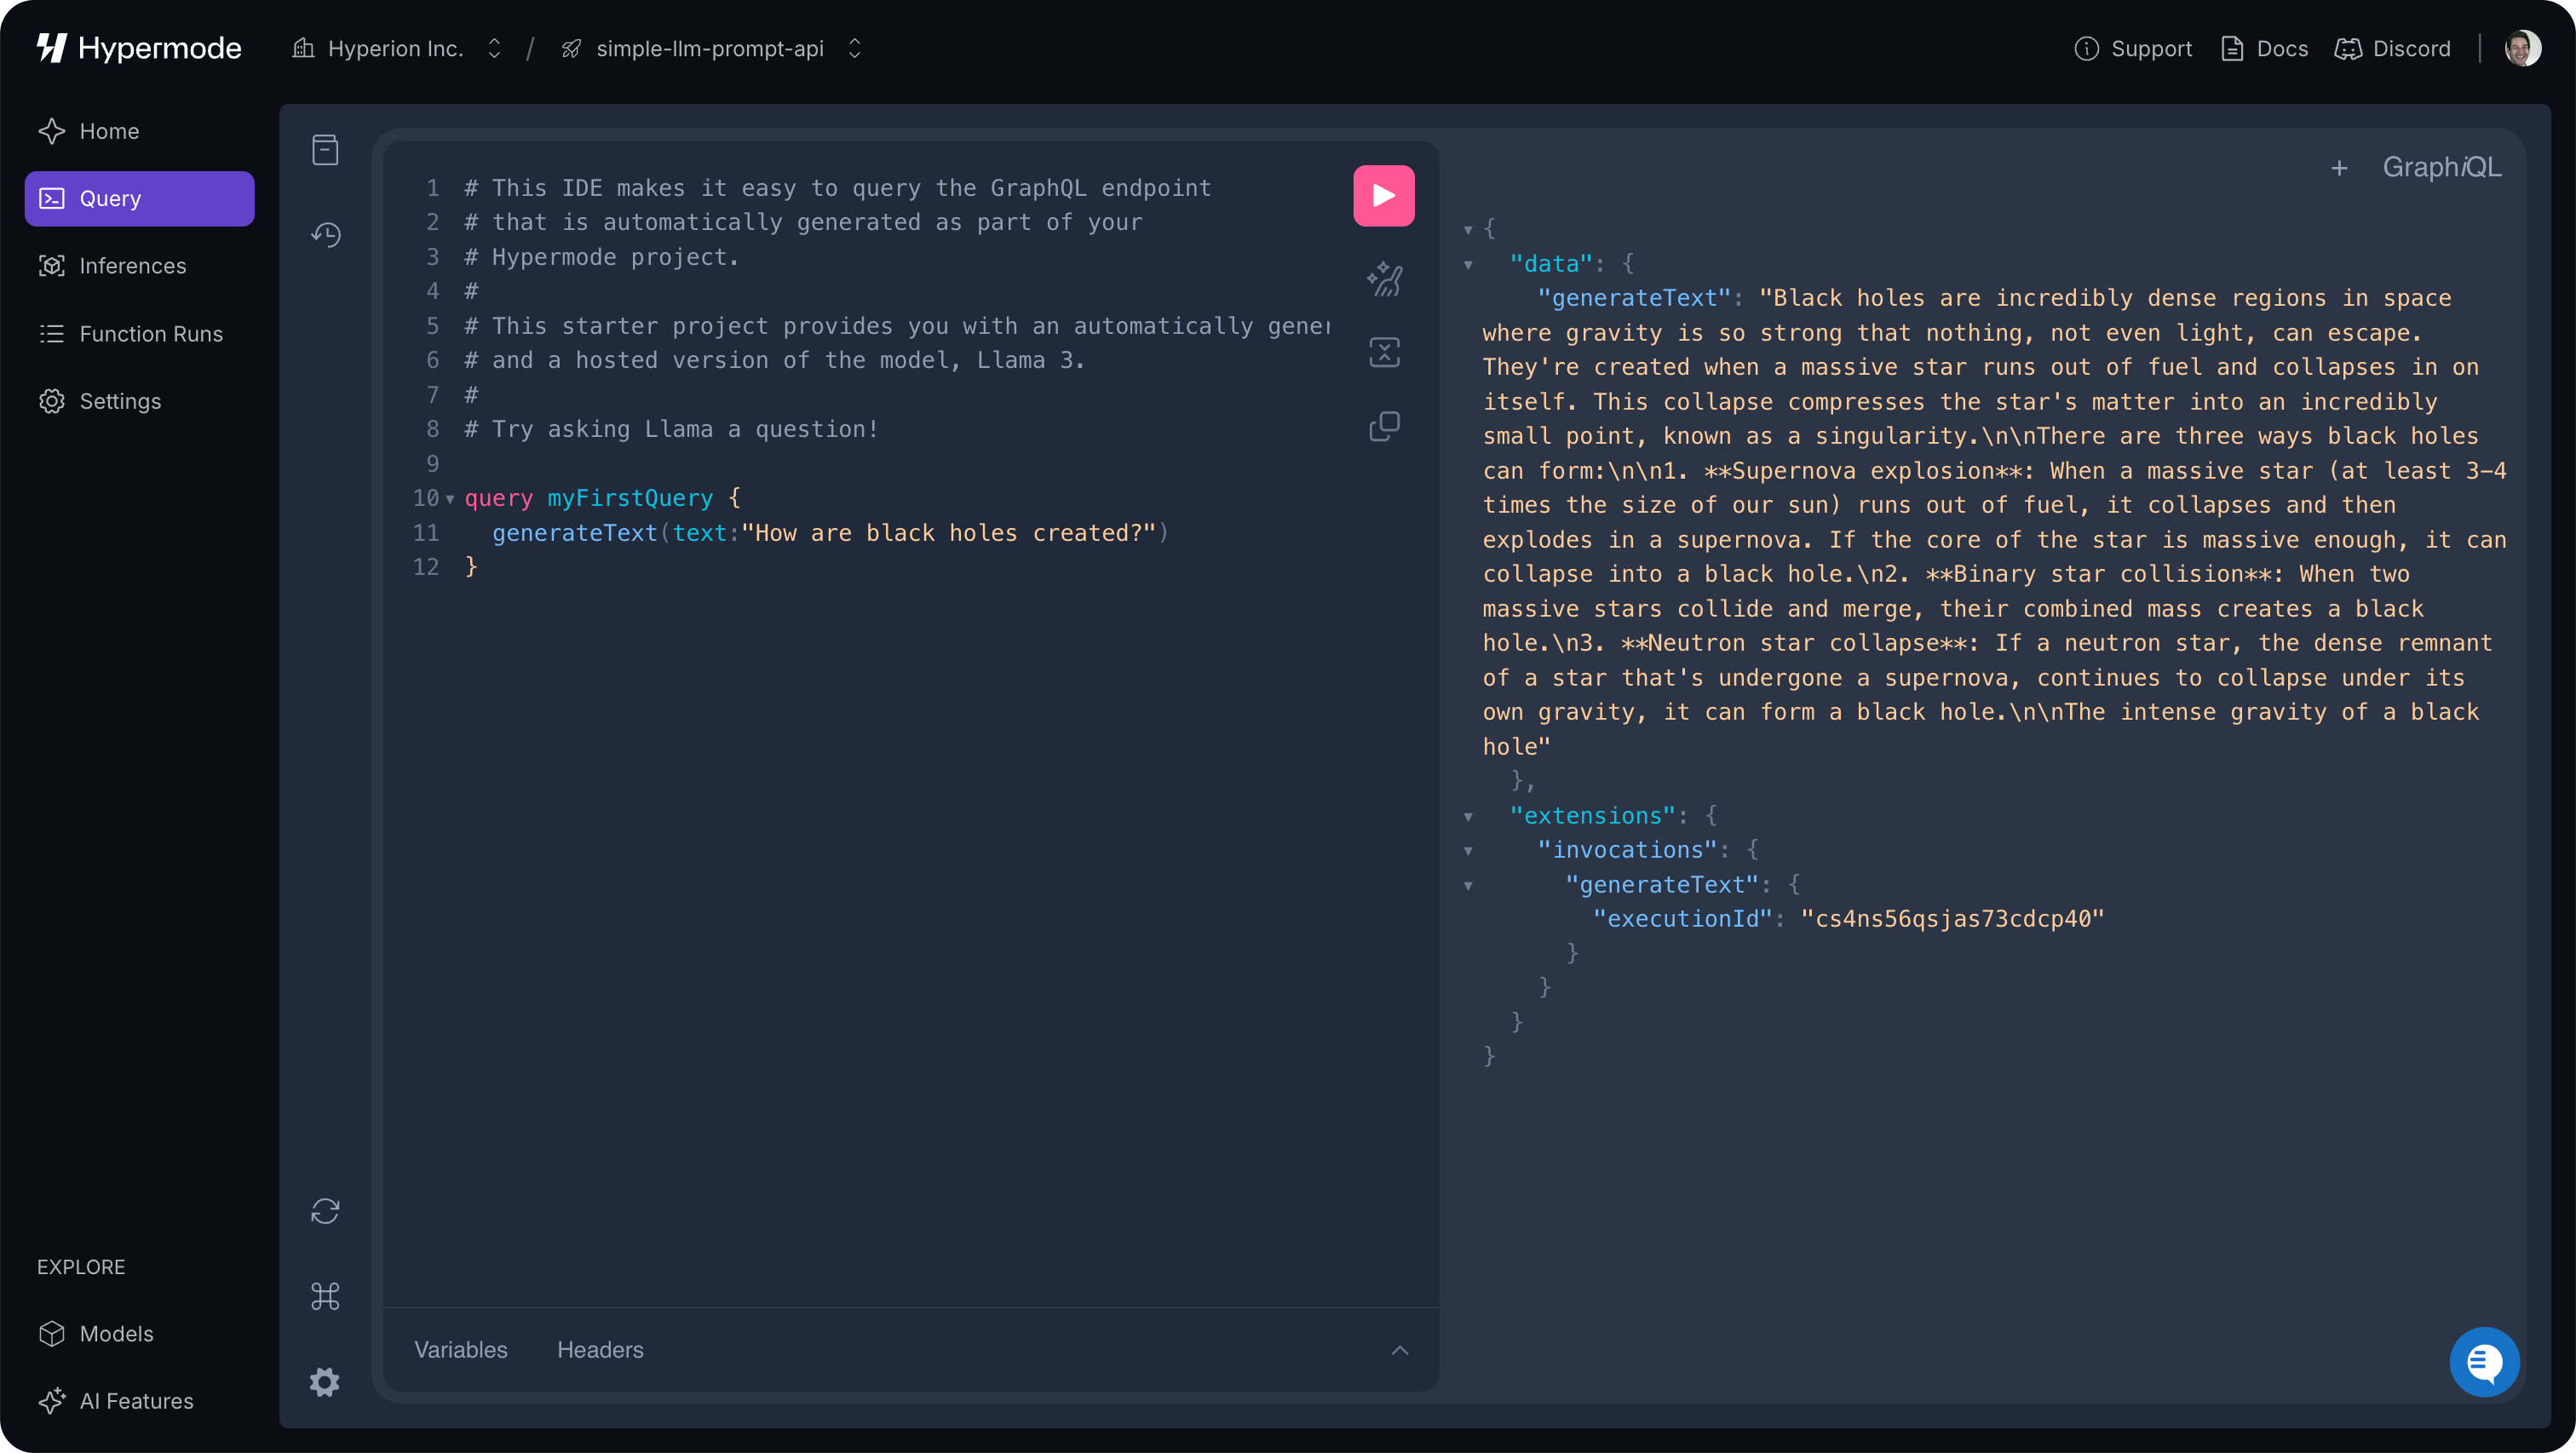Open the simple-llm-prompt-api project switcher
Screen dimensions: 2576x1453
click(x=855, y=48)
